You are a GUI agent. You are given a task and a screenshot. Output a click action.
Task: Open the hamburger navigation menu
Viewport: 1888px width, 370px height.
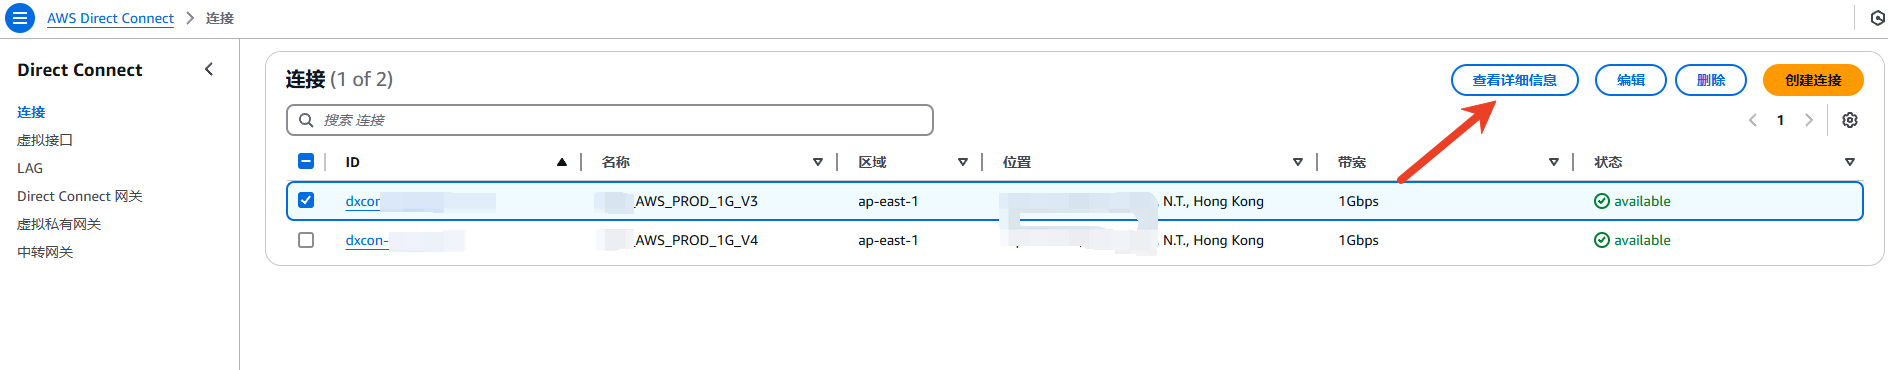(20, 18)
